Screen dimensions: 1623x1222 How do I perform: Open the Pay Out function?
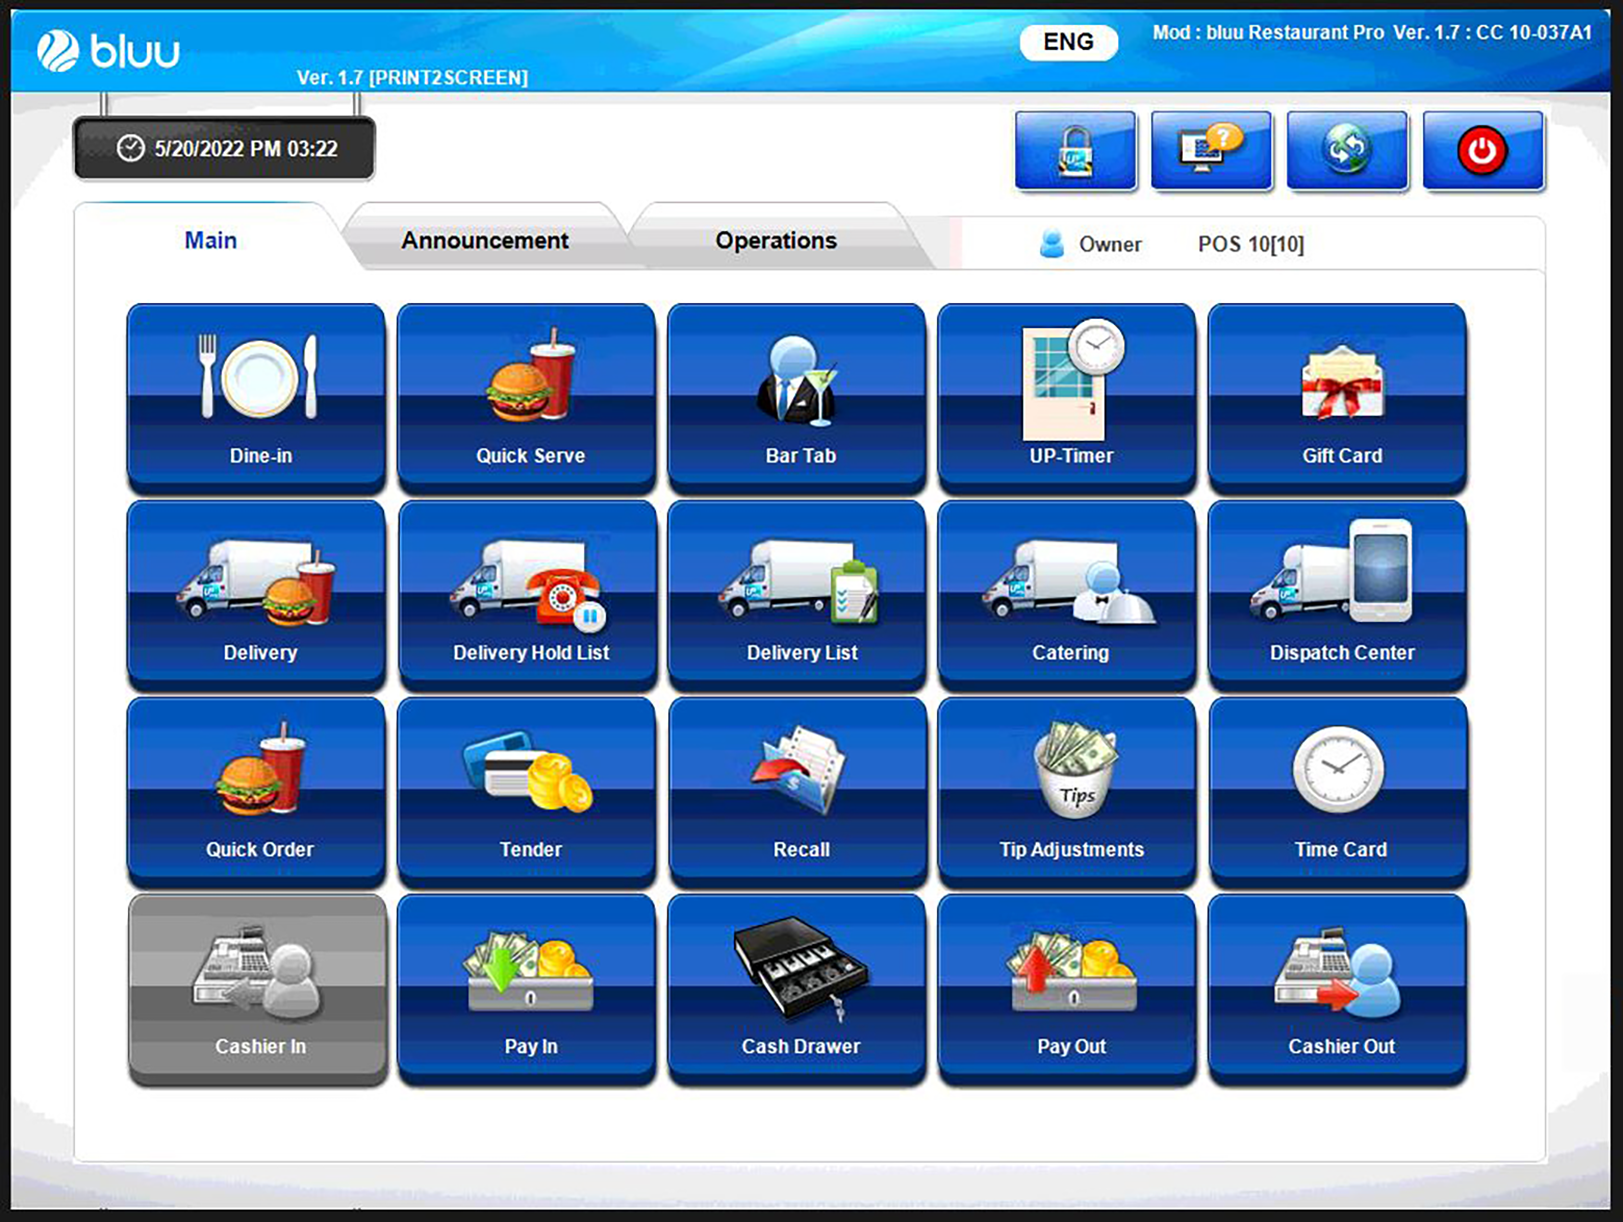(1067, 988)
